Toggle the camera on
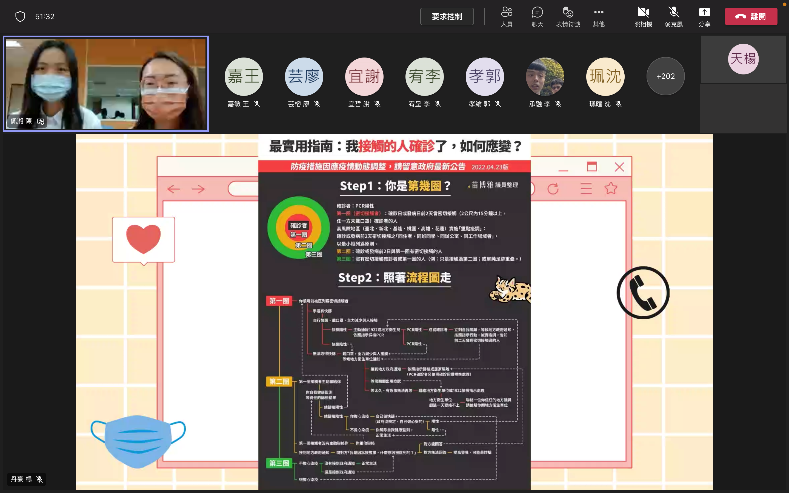Viewport: 789px width, 493px height. 643,15
